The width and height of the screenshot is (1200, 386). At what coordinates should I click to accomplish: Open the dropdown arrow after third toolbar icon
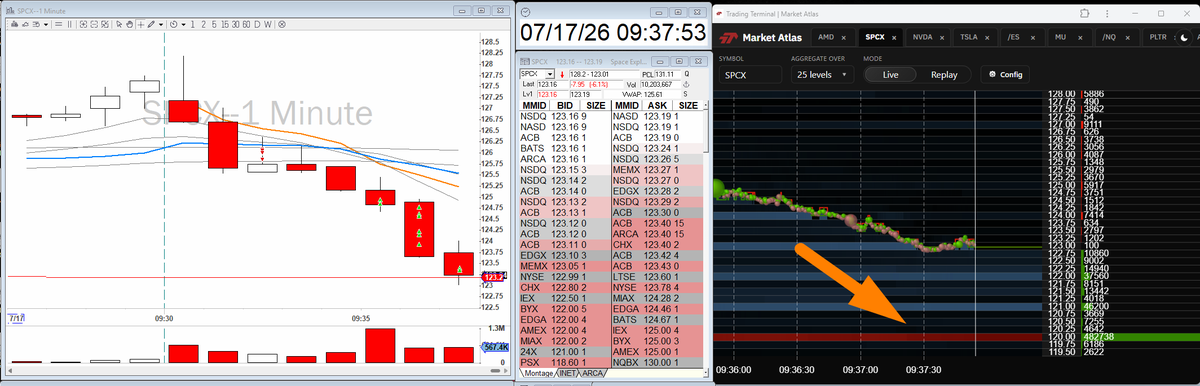(46, 25)
